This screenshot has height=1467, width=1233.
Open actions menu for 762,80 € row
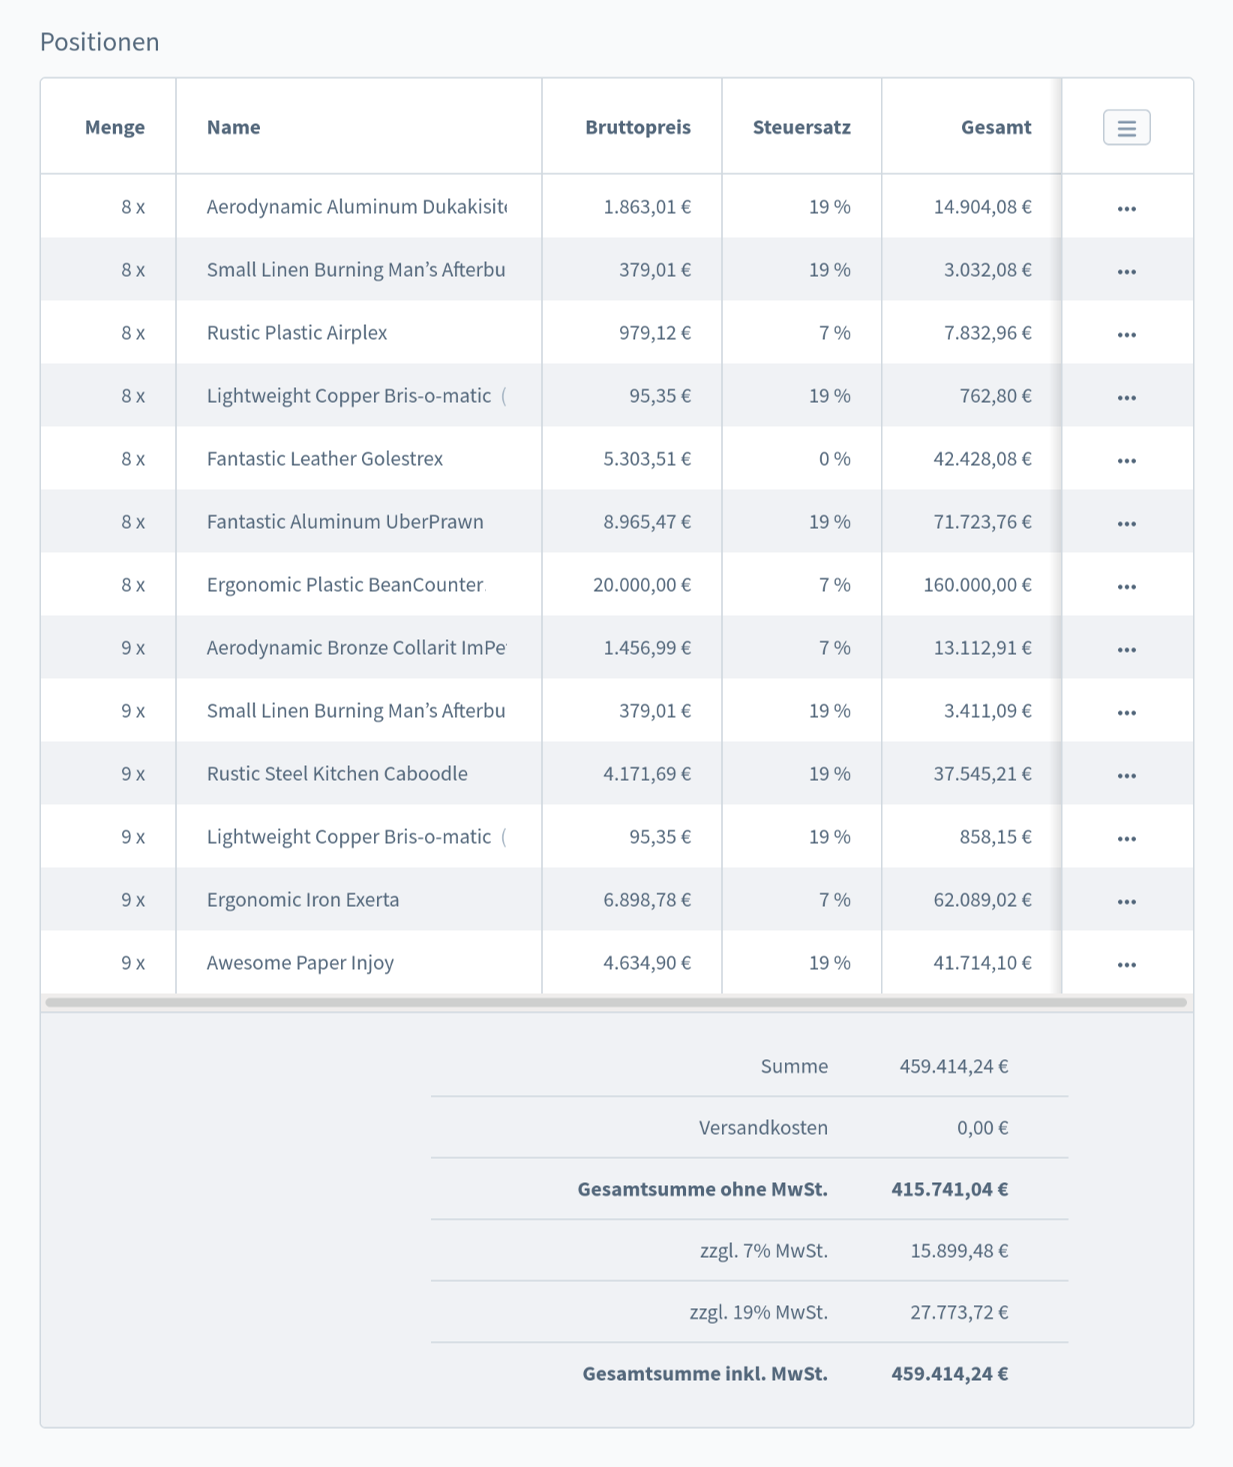tap(1126, 397)
